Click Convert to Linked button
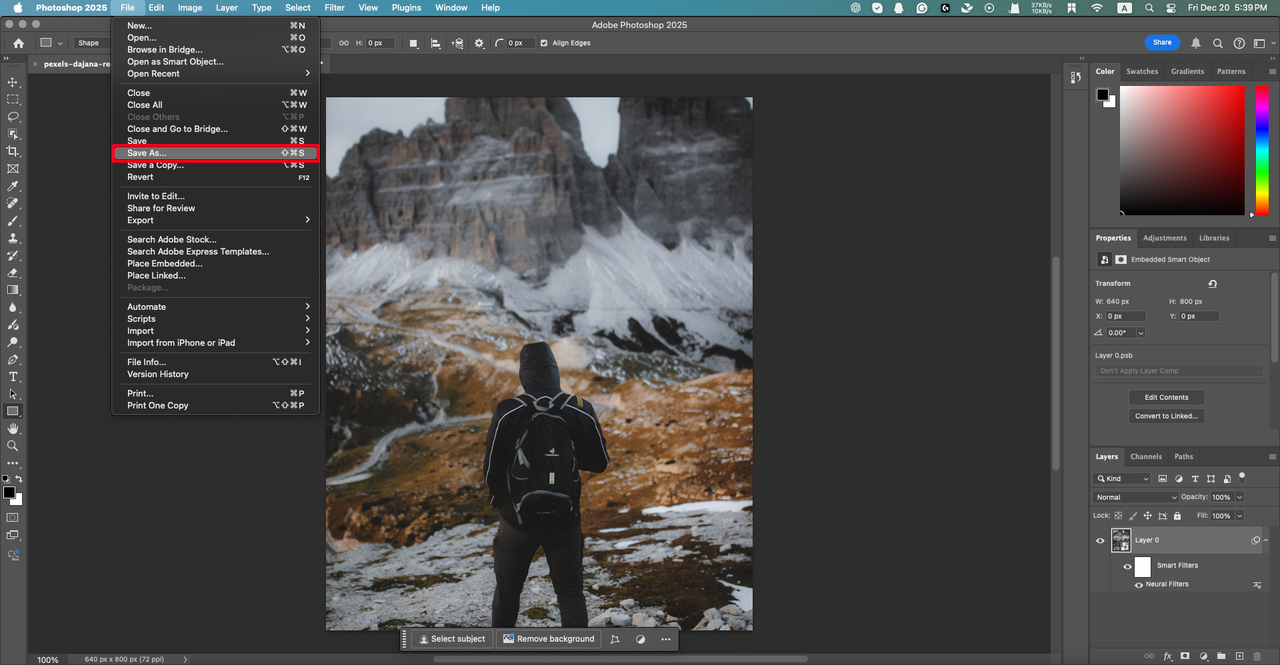Image resolution: width=1280 pixels, height=665 pixels. [1167, 416]
